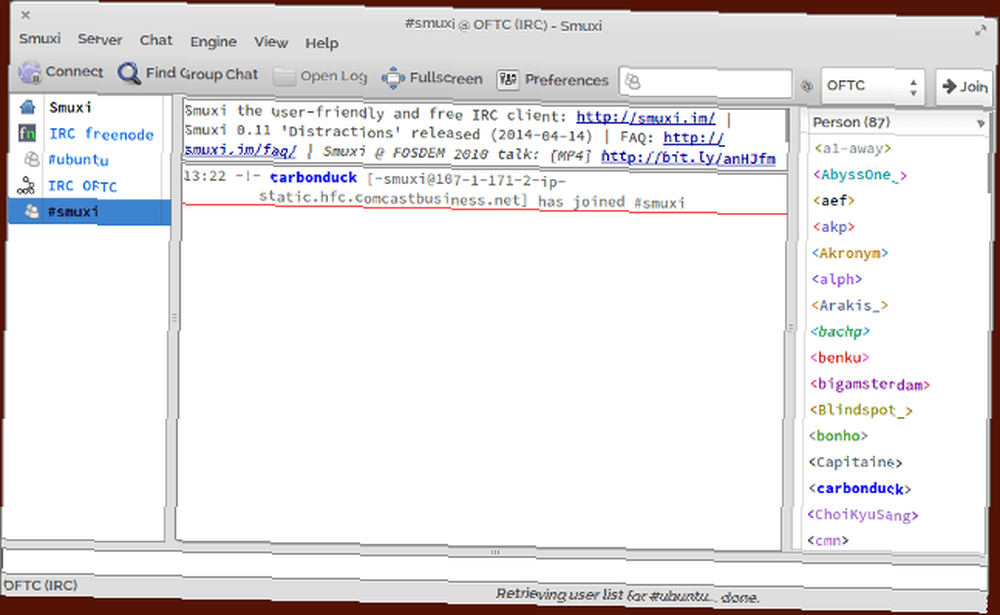The image size is (1000, 615).
Task: Click the Connect globe icon
Action: click(x=29, y=72)
